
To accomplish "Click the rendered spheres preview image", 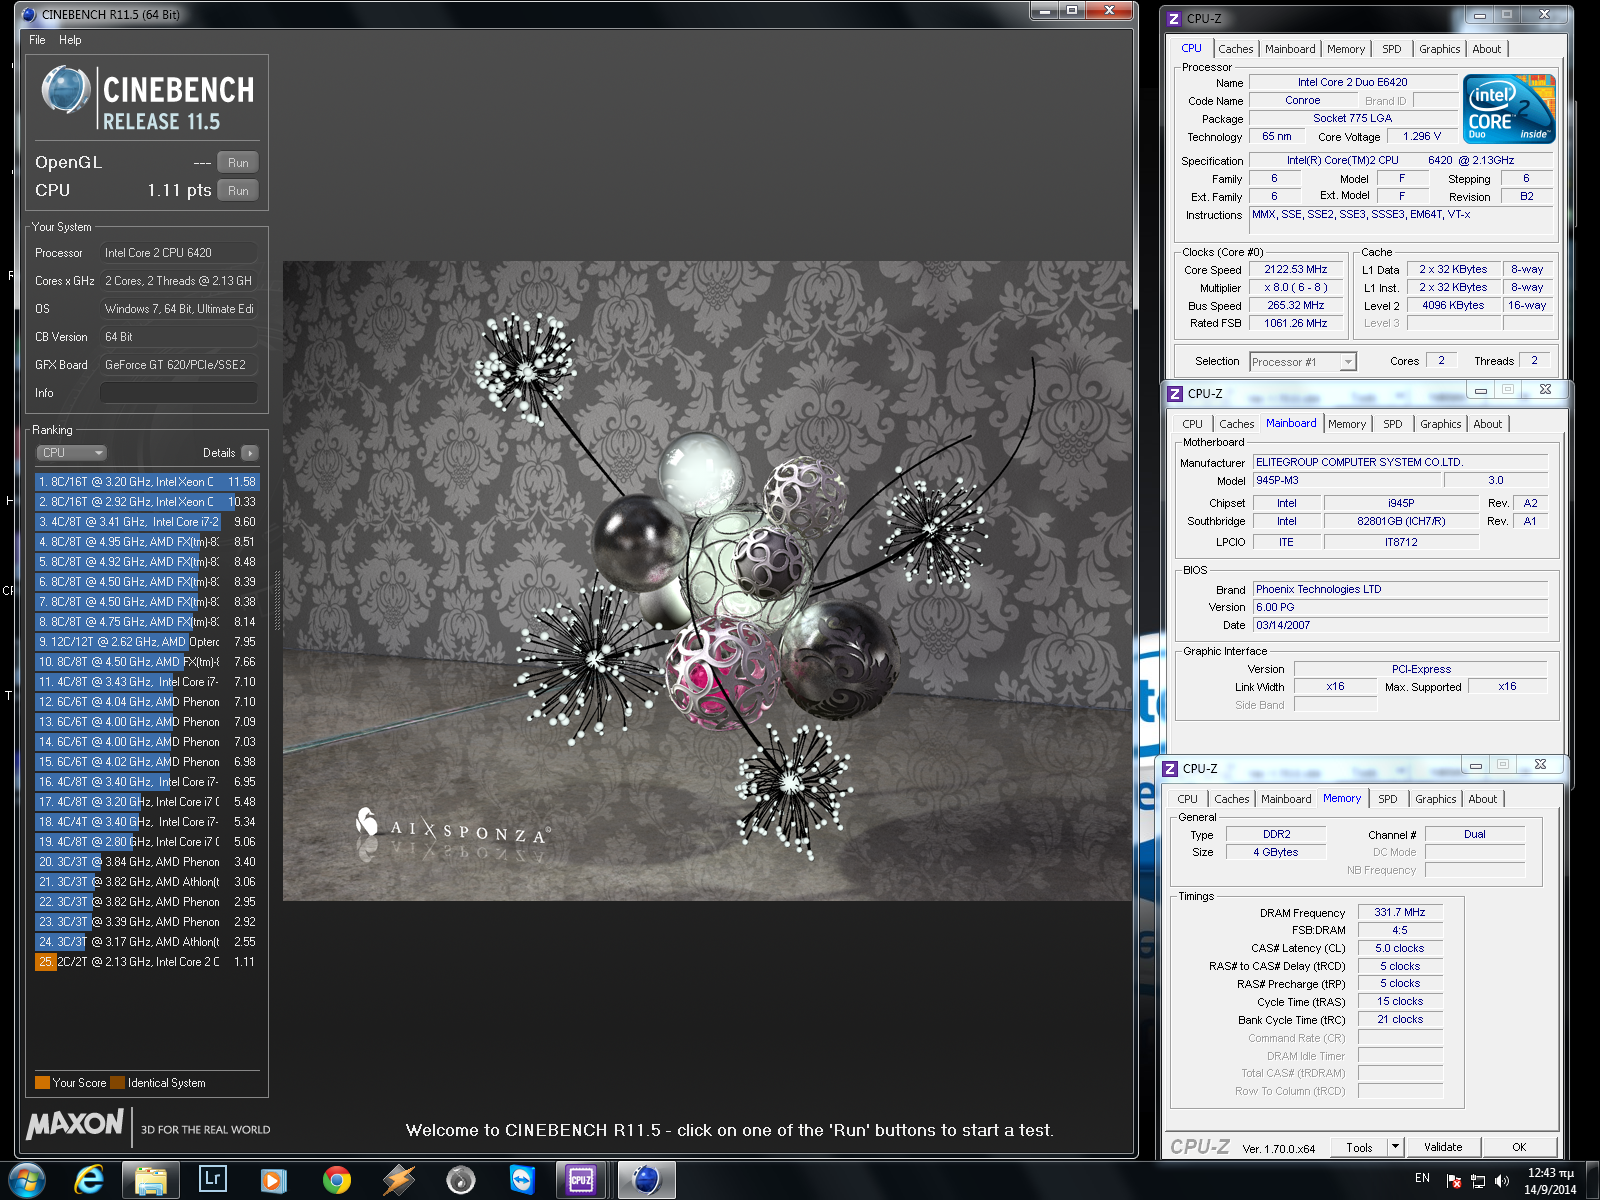I will (707, 581).
